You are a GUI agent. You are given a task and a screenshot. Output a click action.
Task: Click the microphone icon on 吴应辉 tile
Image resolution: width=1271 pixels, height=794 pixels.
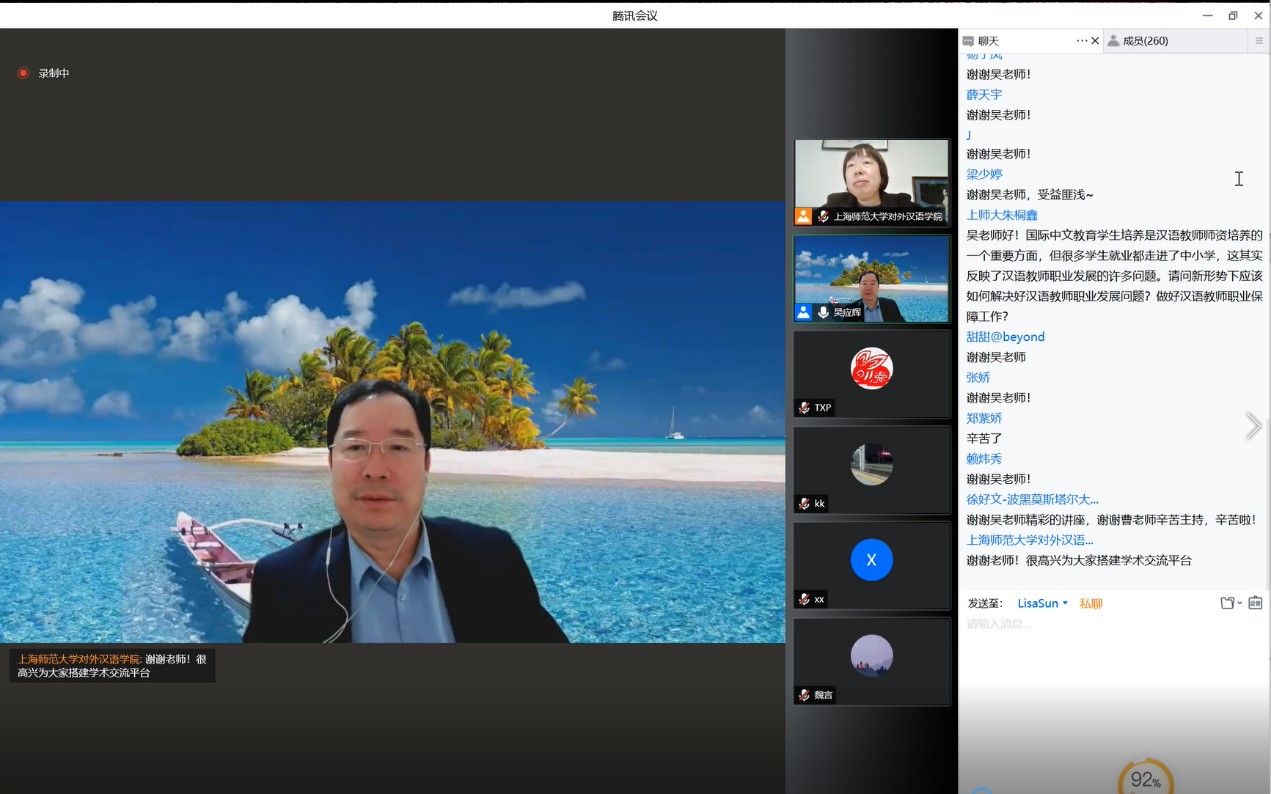tap(823, 312)
